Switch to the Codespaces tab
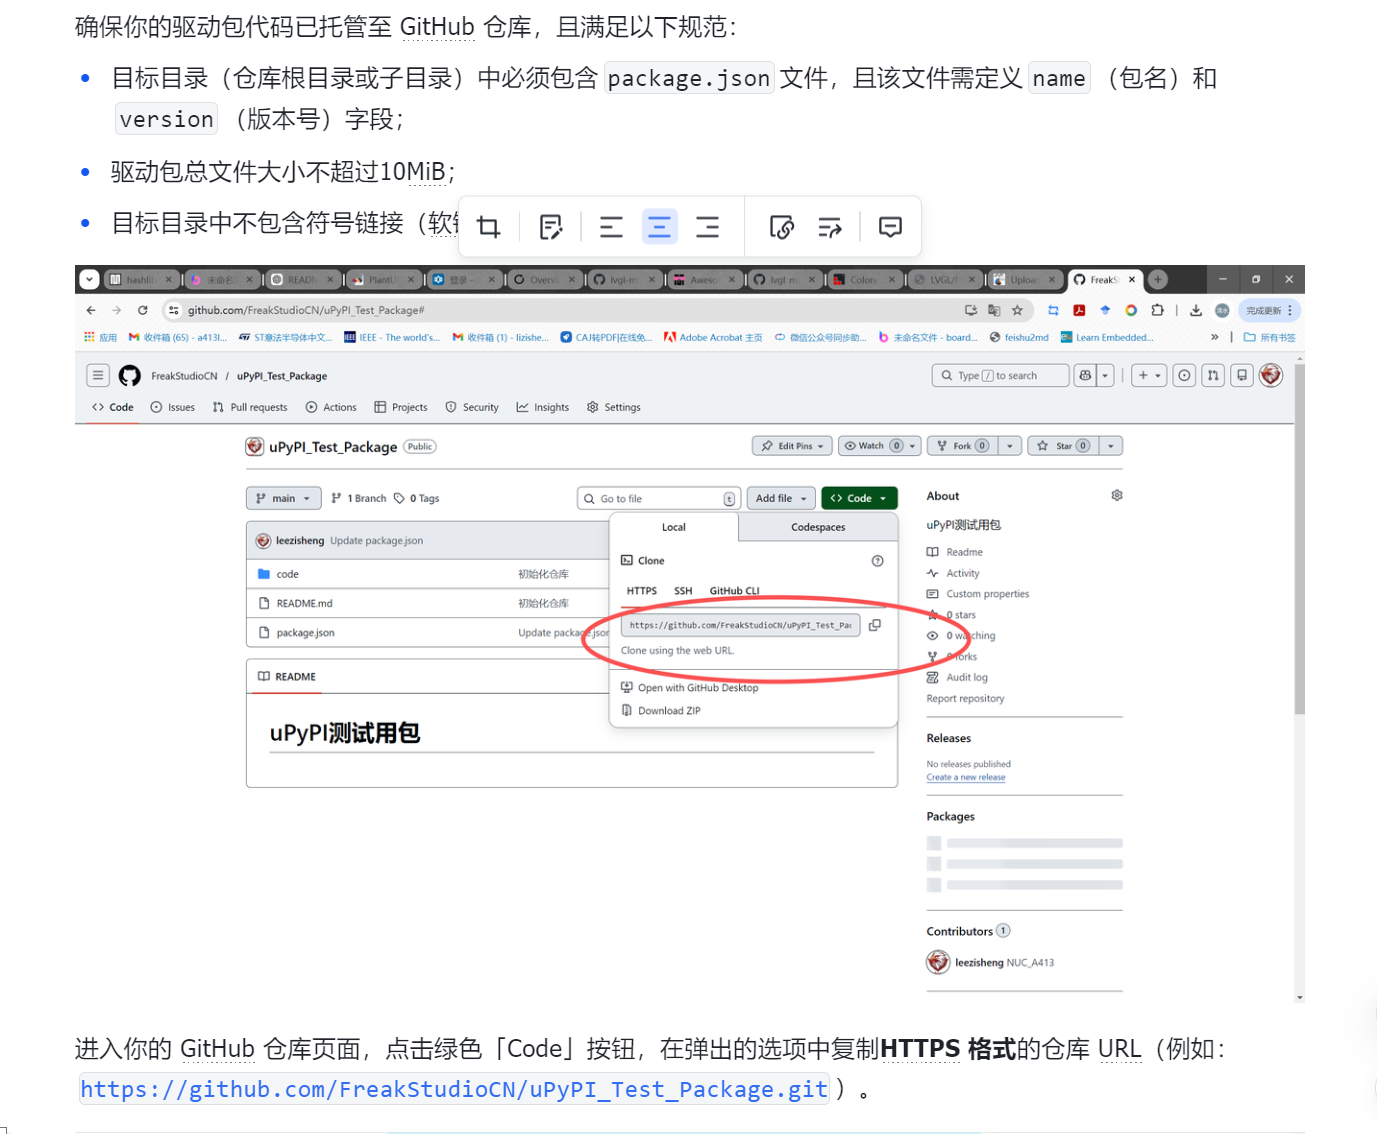The width and height of the screenshot is (1377, 1134). tap(818, 527)
